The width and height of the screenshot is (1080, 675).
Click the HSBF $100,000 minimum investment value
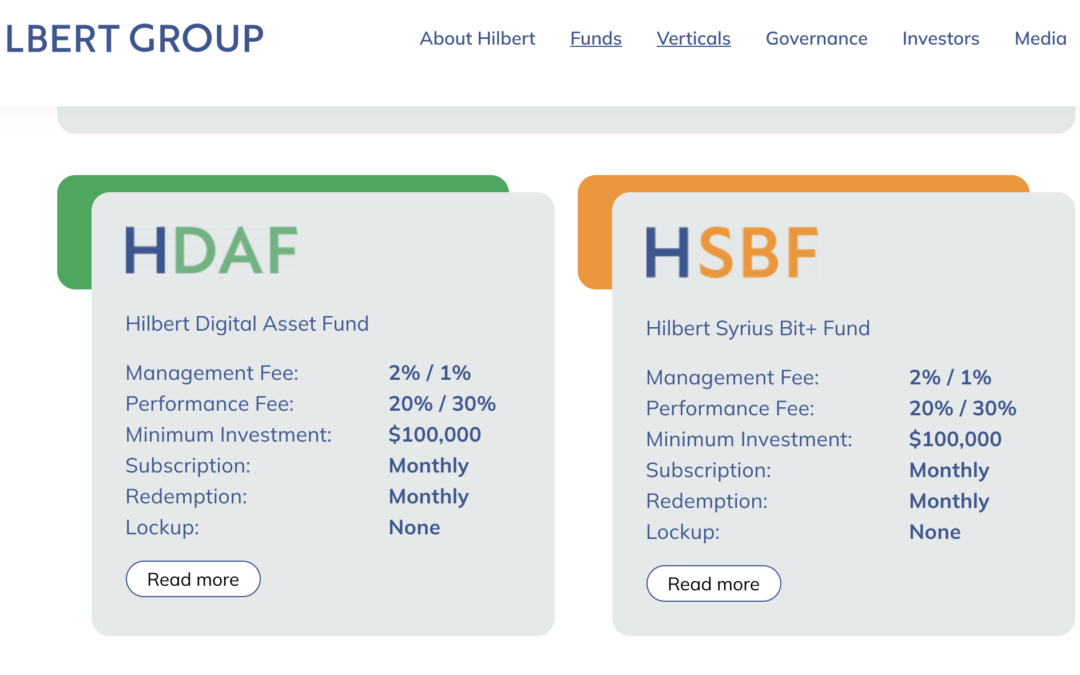955,439
